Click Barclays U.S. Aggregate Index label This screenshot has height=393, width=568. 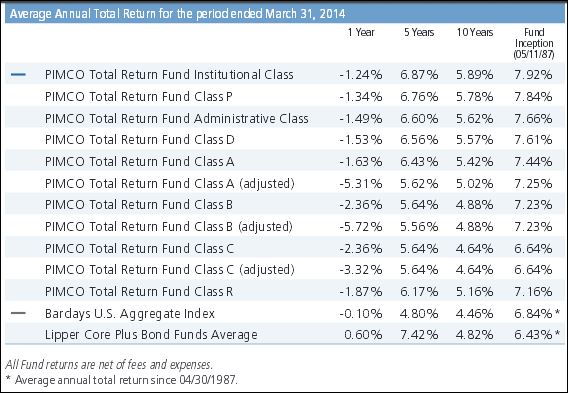130,313
